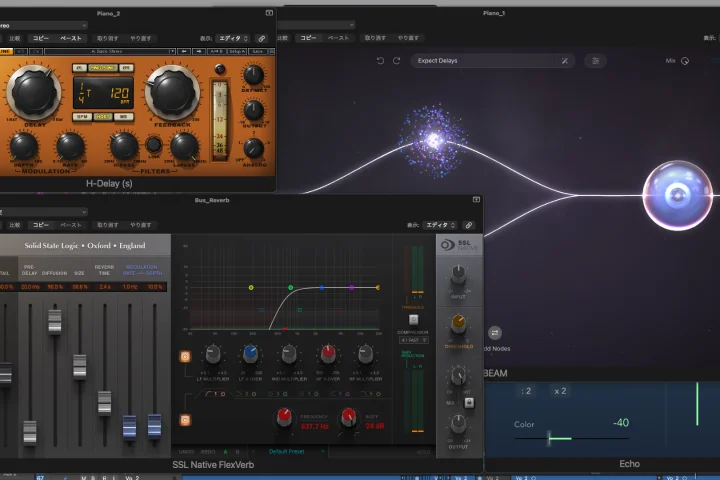Open the sliders settings icon next to Expect Delays
This screenshot has width=720, height=480.
tap(596, 61)
